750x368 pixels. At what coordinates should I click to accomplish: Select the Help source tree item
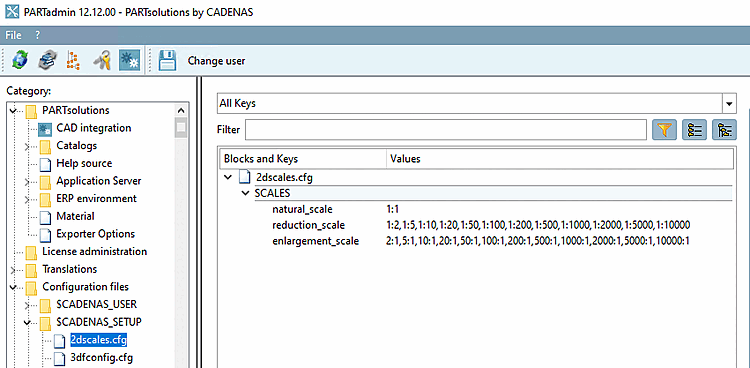84,164
